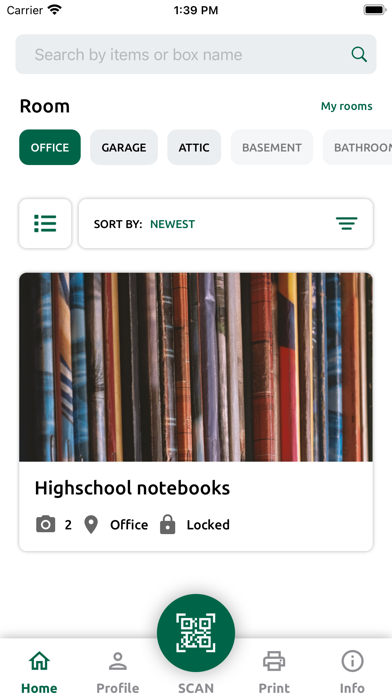Image resolution: width=392 pixels, height=696 pixels.
Task: Tap the camera photo count icon
Action: pyautogui.click(x=45, y=525)
